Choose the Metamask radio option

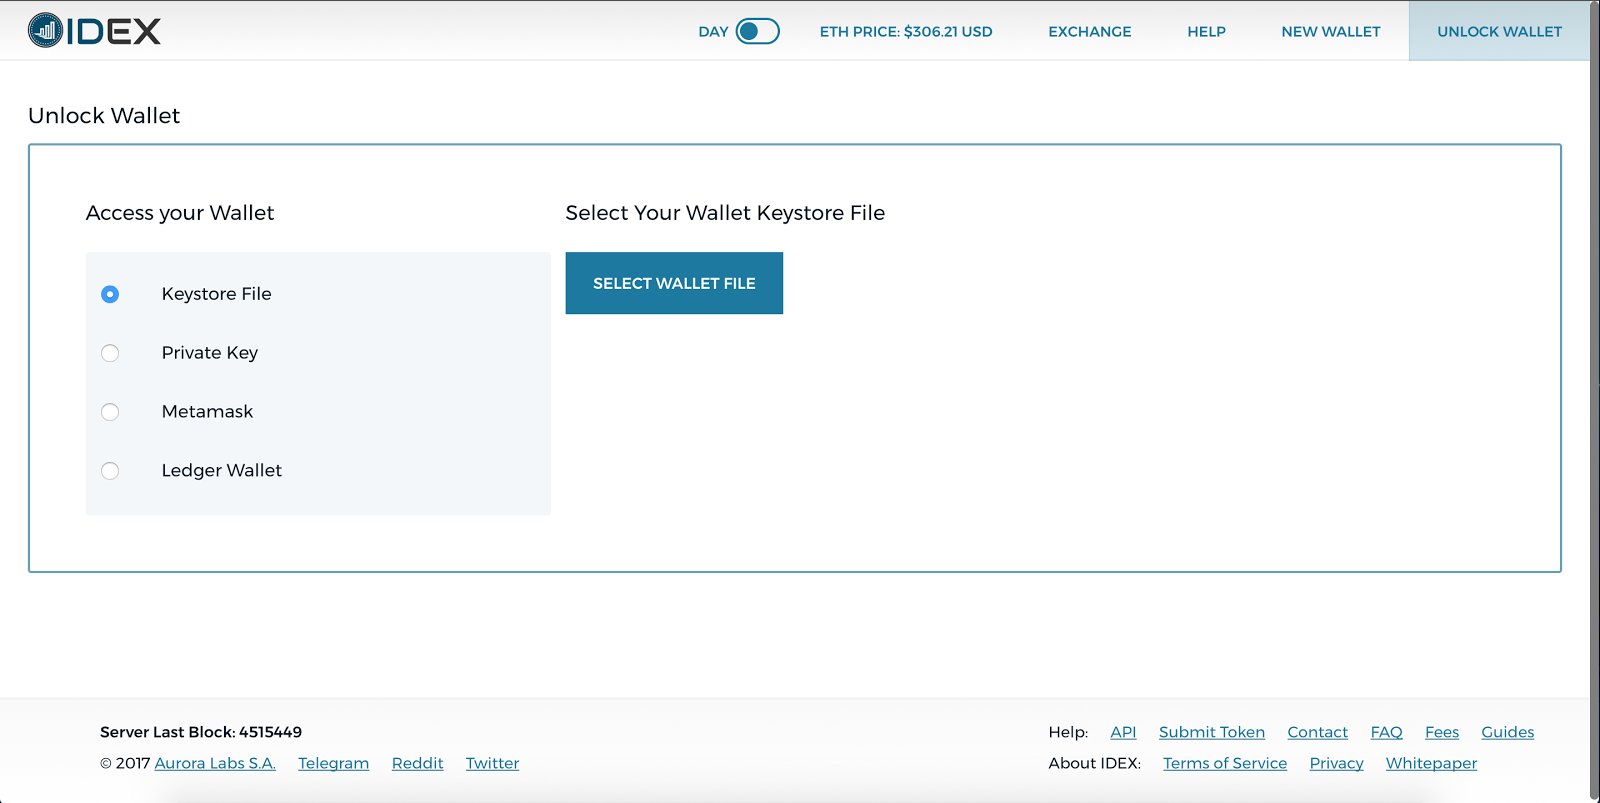point(110,412)
